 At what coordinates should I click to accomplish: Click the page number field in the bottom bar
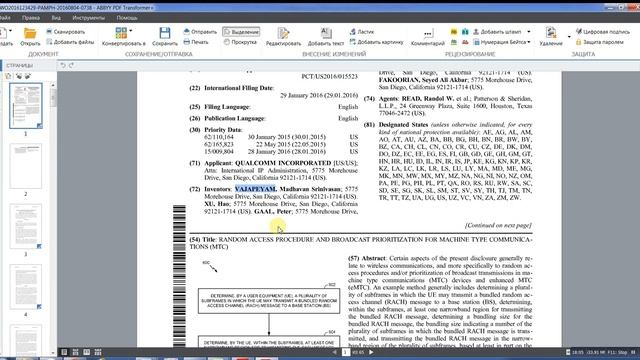coord(346,352)
